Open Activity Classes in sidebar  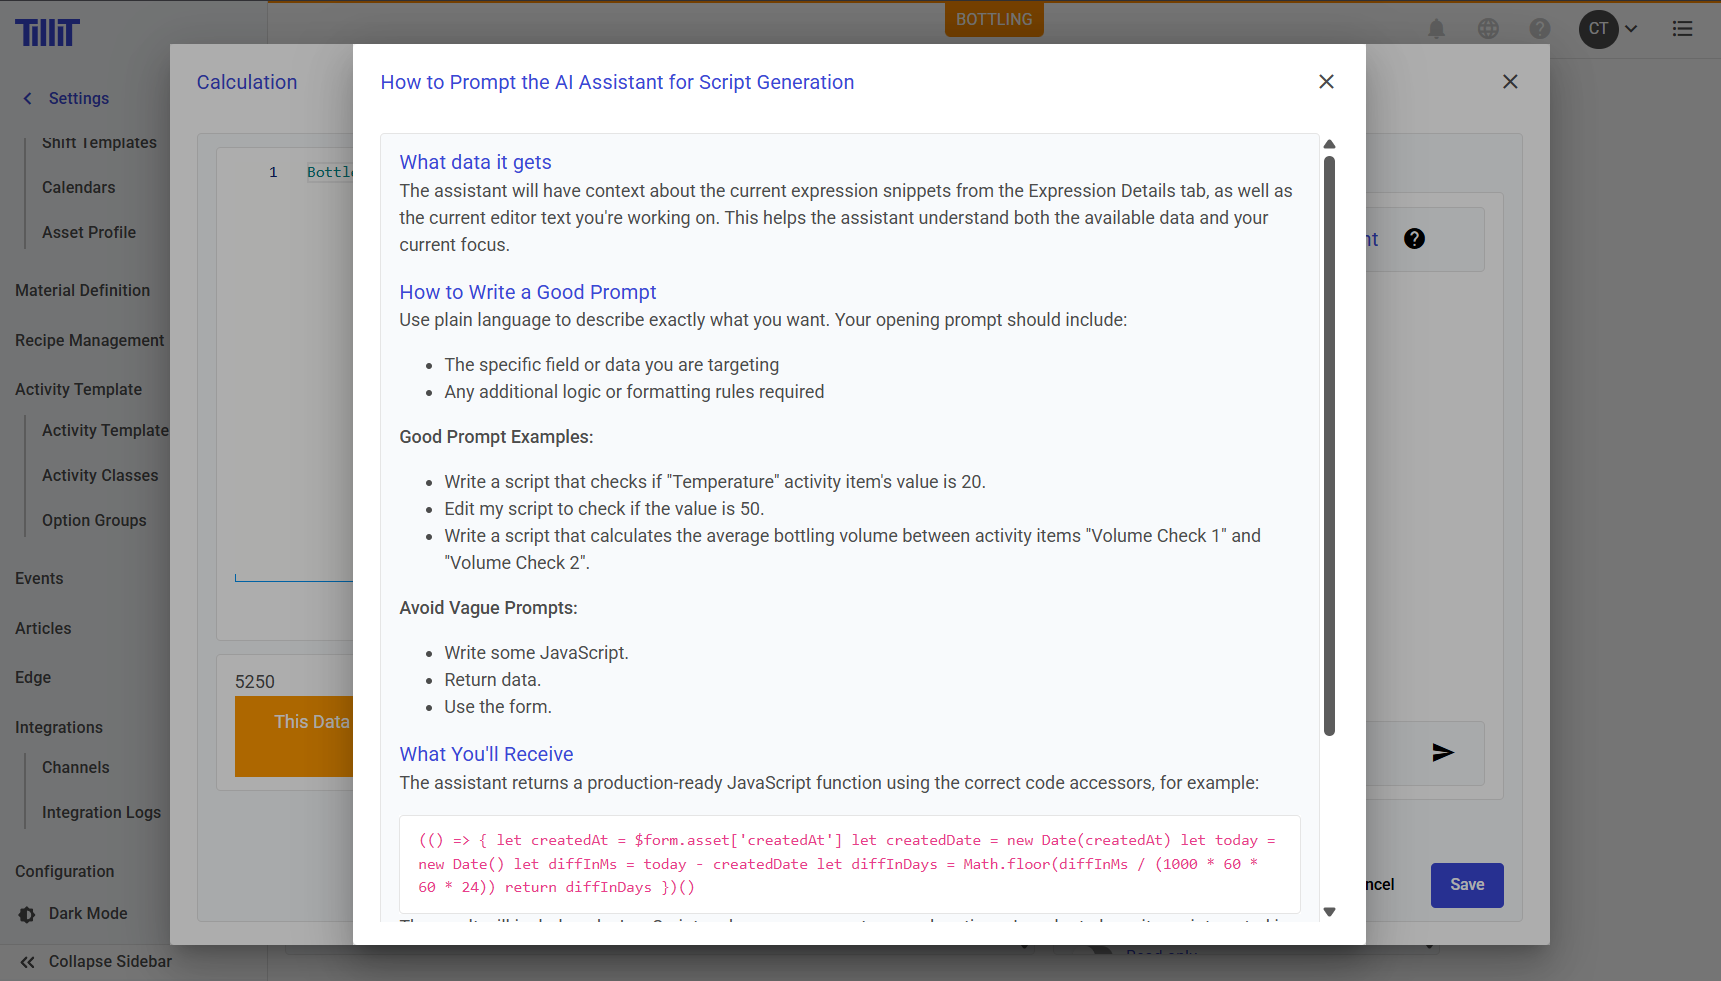pyautogui.click(x=100, y=476)
